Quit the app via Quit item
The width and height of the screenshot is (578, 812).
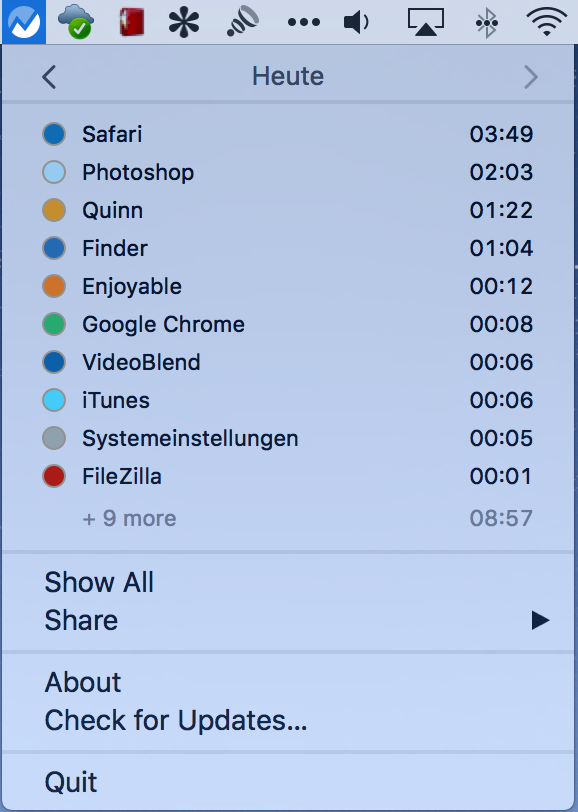71,782
